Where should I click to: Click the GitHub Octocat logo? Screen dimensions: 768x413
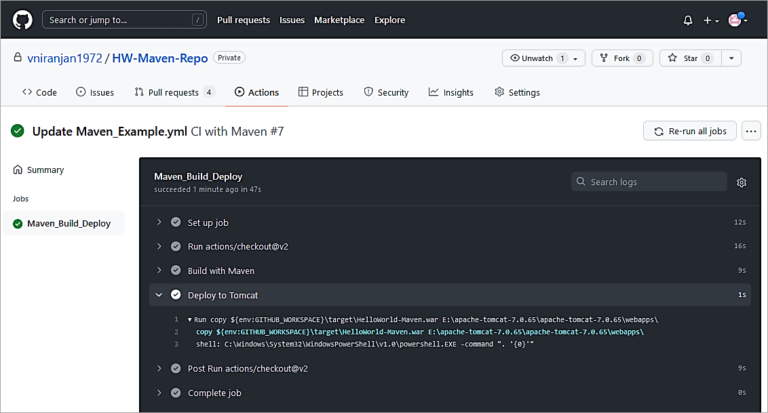[22, 19]
